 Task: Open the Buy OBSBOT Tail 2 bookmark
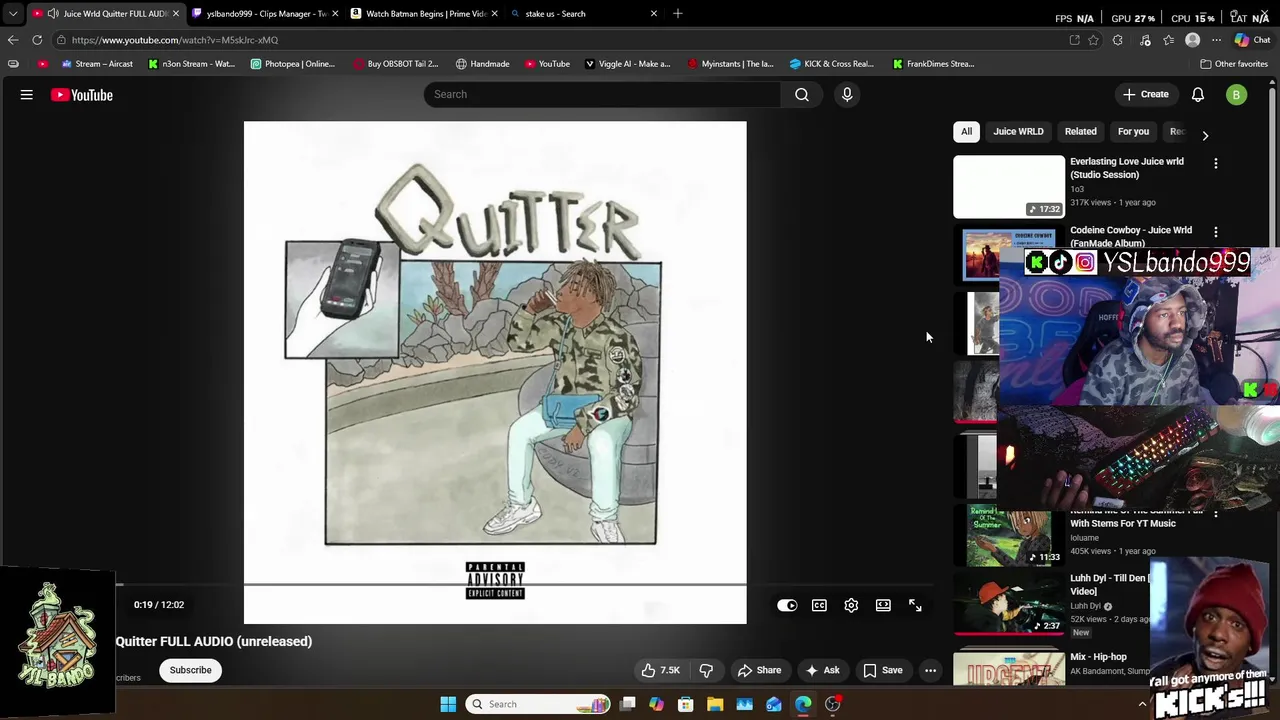point(396,64)
